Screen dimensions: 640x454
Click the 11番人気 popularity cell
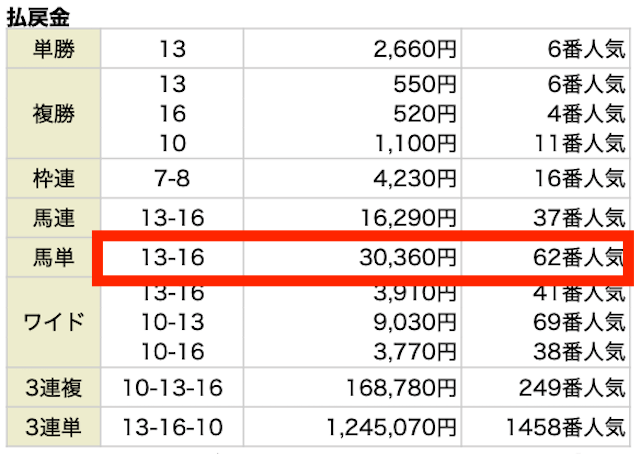click(x=580, y=143)
